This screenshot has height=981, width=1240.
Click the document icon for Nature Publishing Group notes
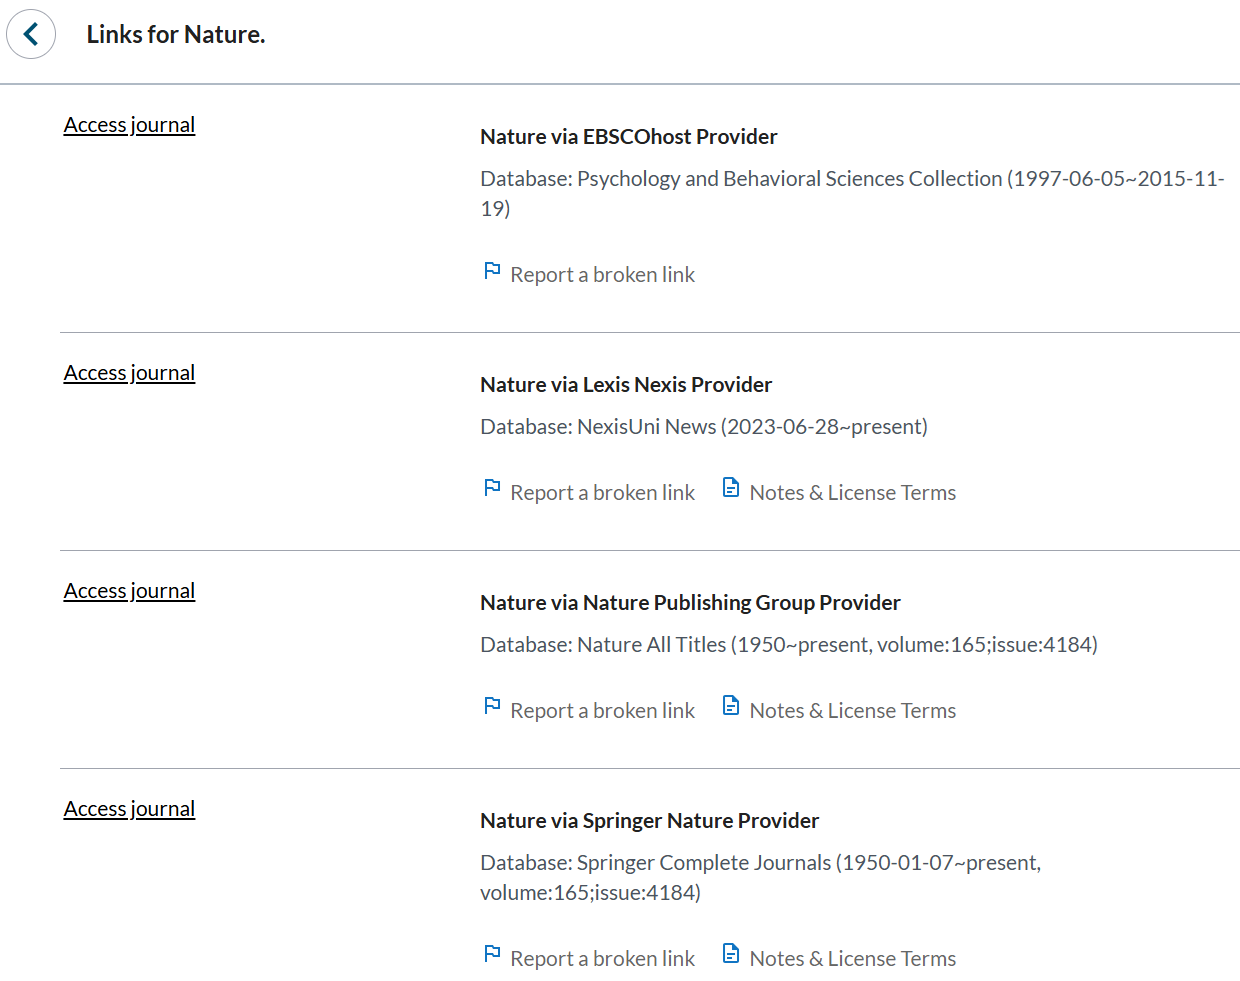click(x=731, y=707)
